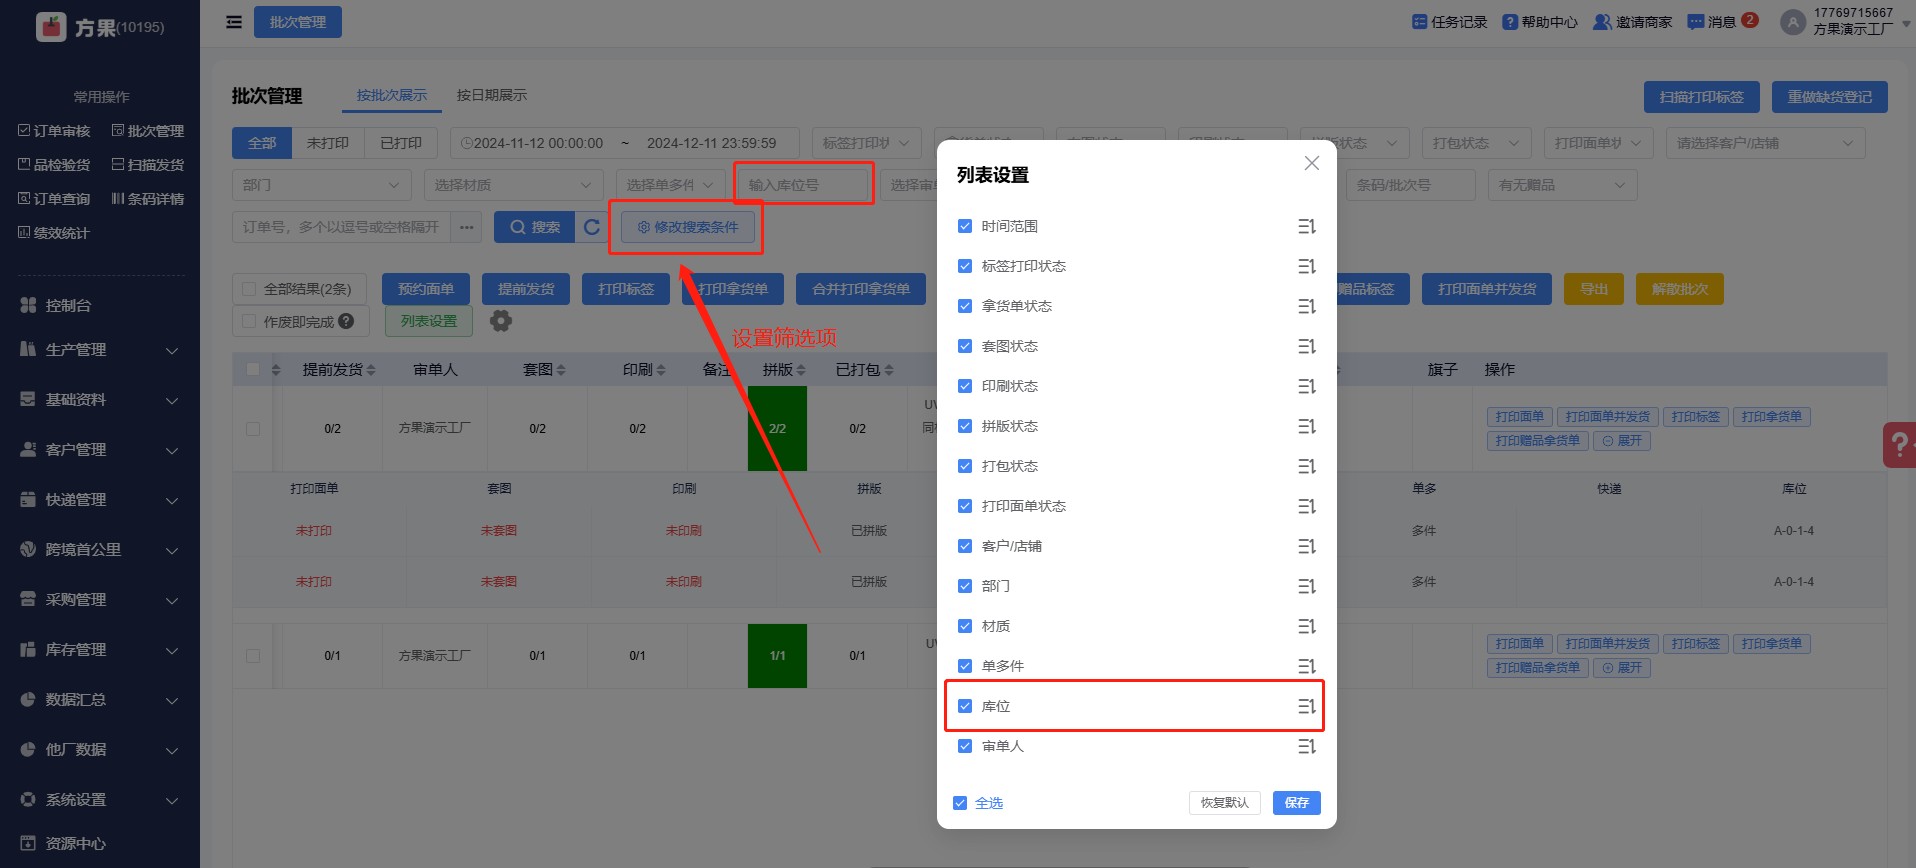
Task: Uncheck the 标签打印状态 checkbox
Action: click(x=965, y=266)
